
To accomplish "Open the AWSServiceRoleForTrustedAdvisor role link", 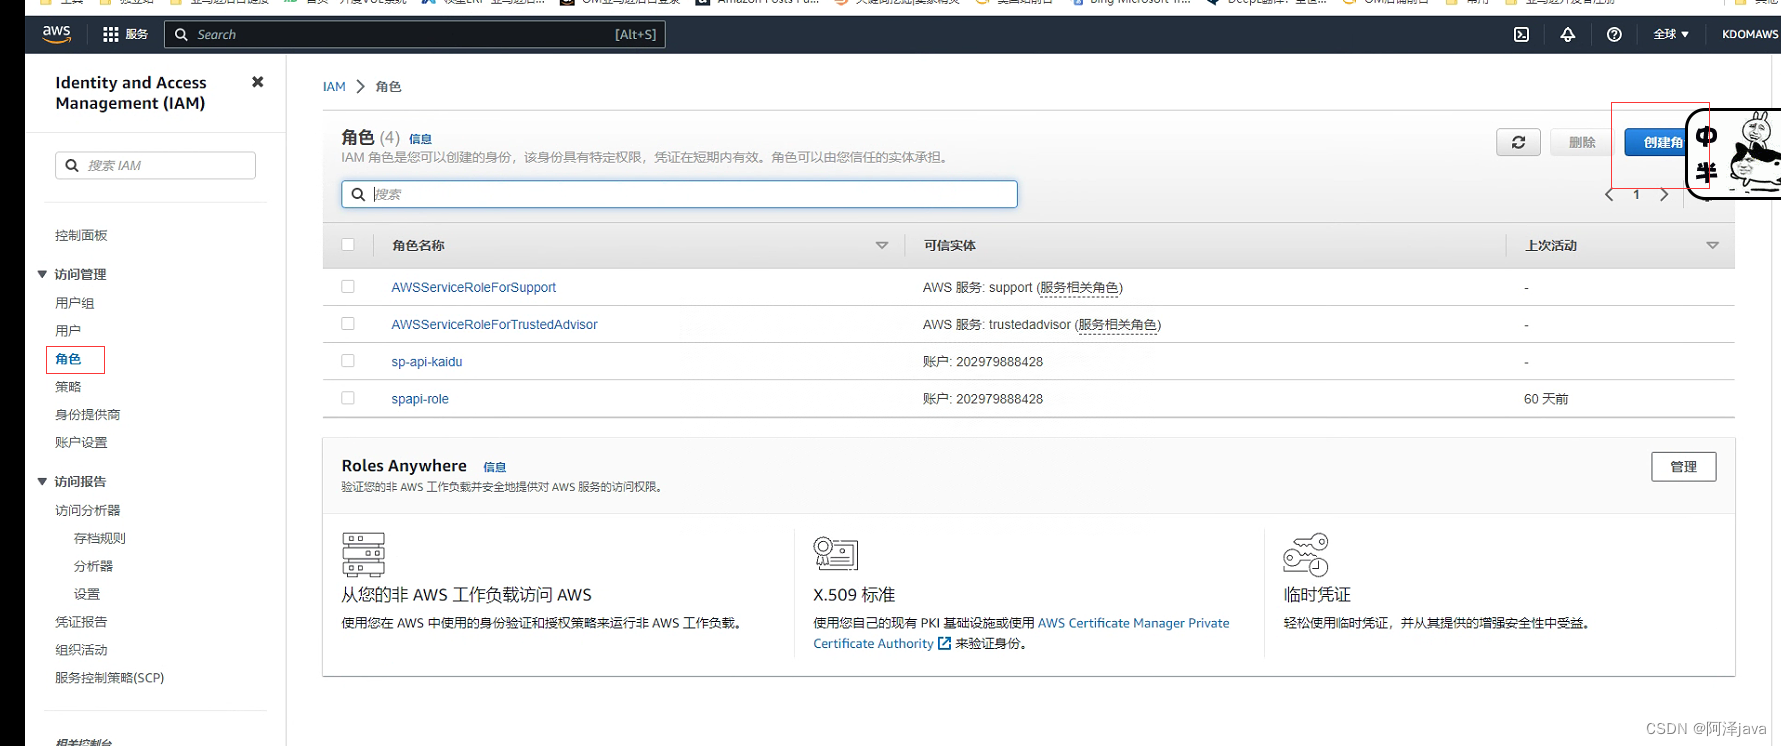I will coord(494,324).
